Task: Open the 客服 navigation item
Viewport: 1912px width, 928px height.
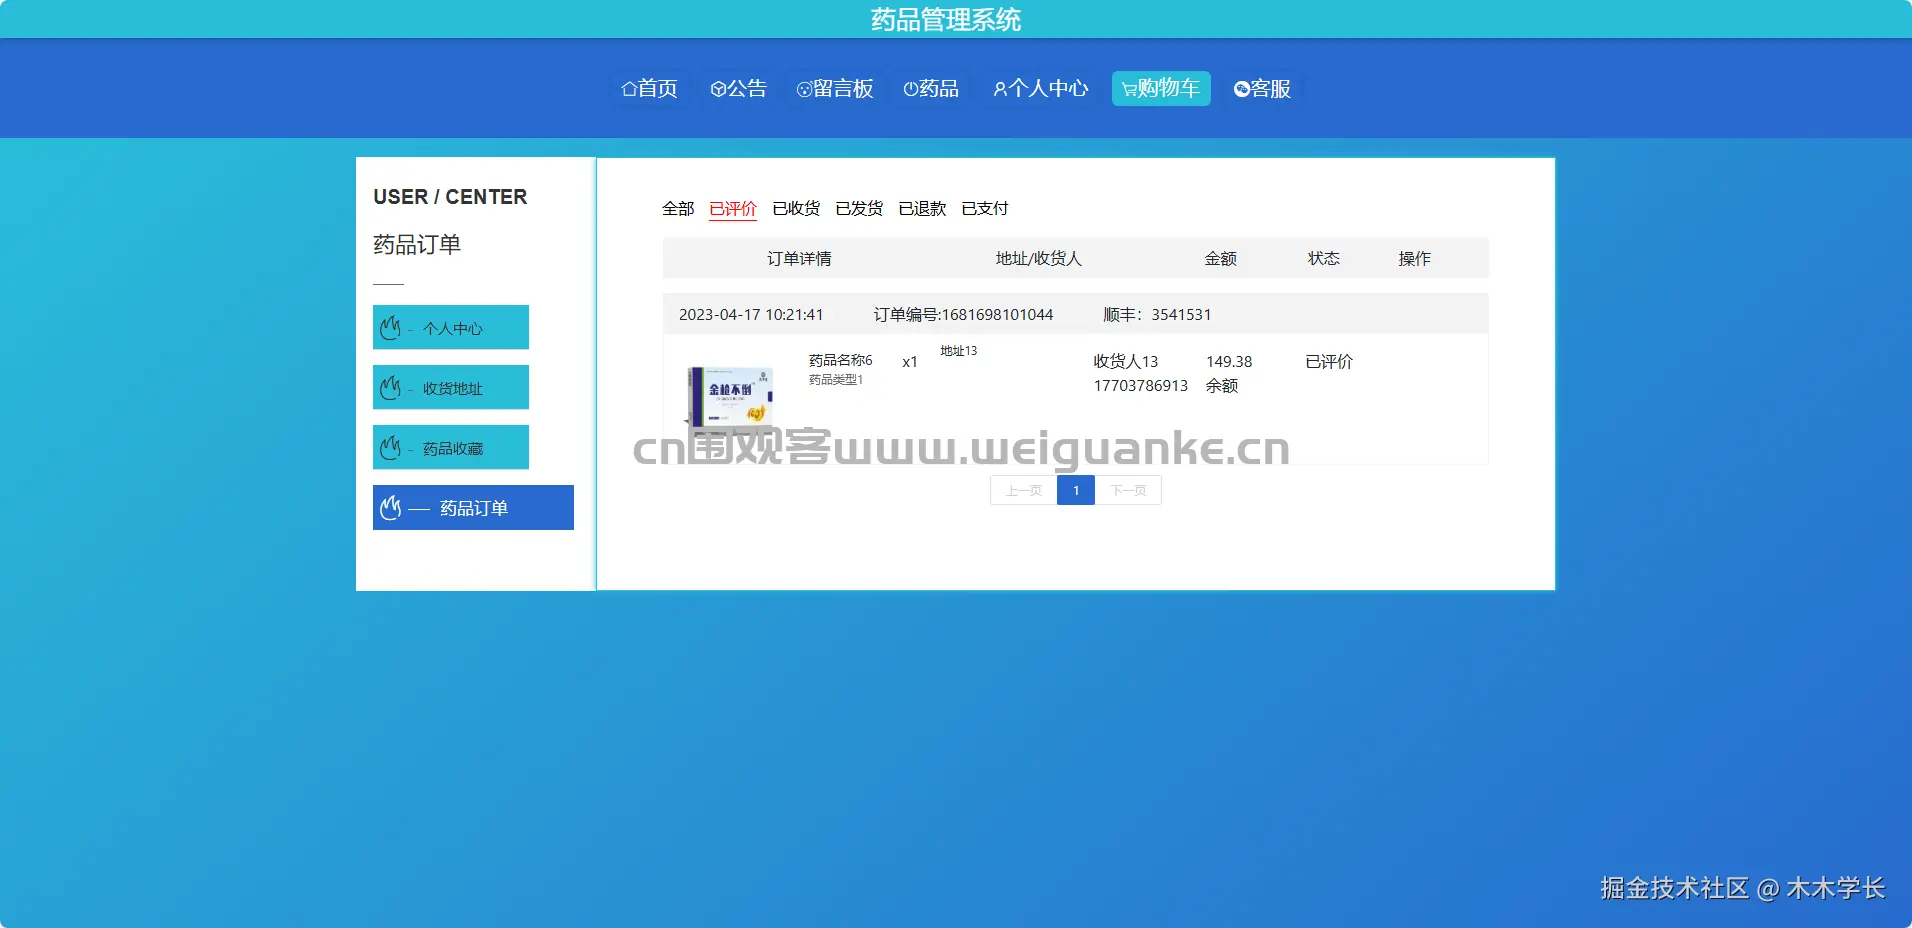Action: pyautogui.click(x=1262, y=89)
